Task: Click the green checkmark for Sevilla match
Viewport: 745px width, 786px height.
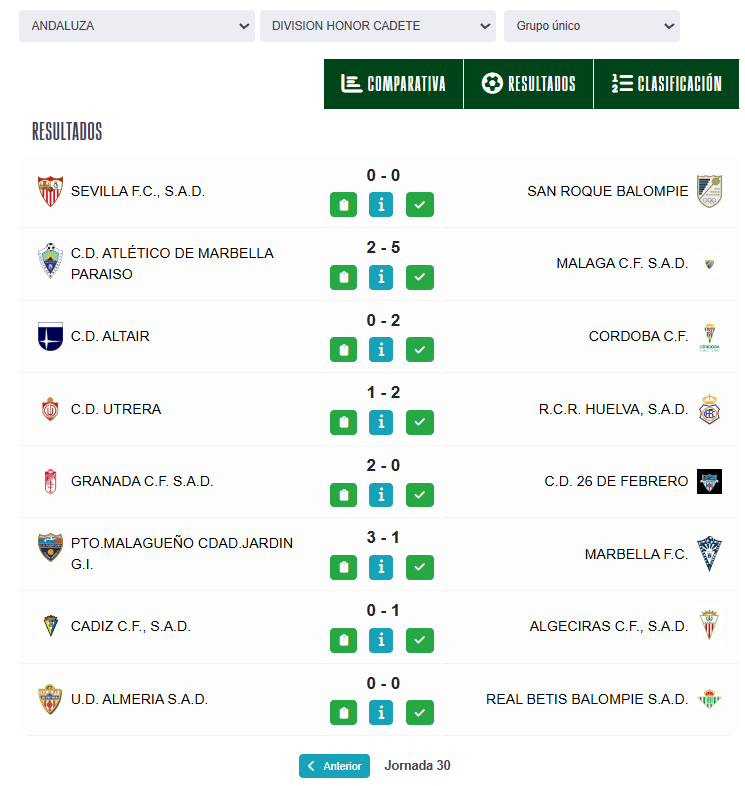Action: point(420,205)
